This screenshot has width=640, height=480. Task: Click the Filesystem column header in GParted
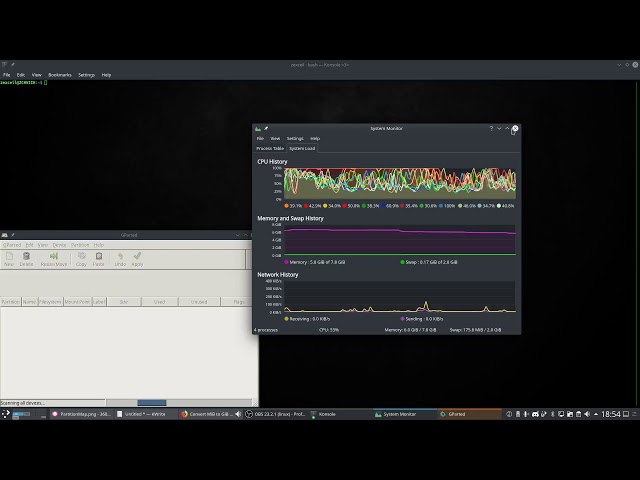tap(51, 302)
